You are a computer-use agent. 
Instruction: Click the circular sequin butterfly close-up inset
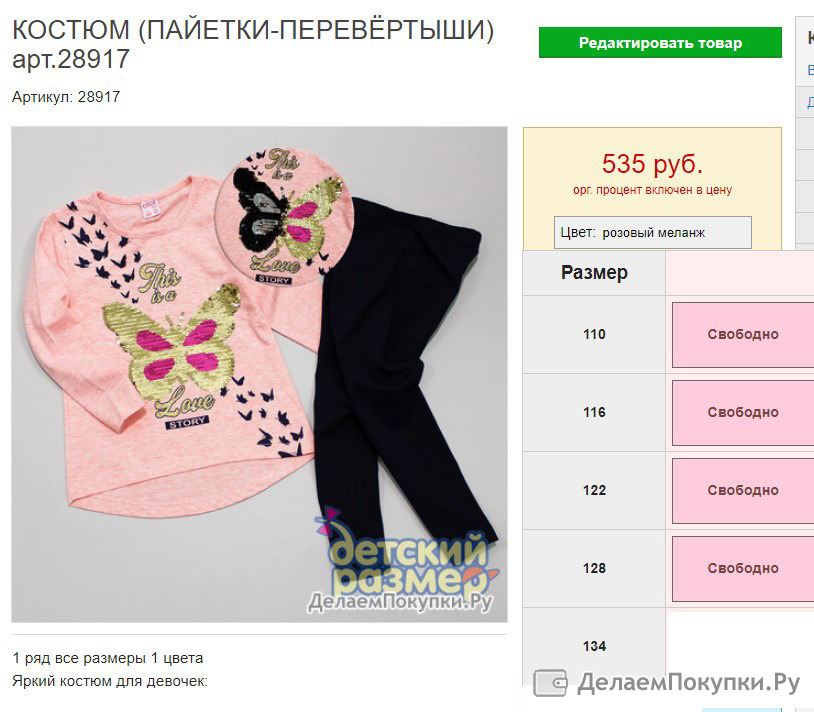[x=284, y=216]
